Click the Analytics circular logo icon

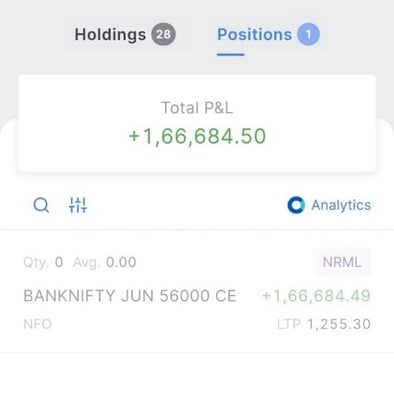click(x=296, y=205)
